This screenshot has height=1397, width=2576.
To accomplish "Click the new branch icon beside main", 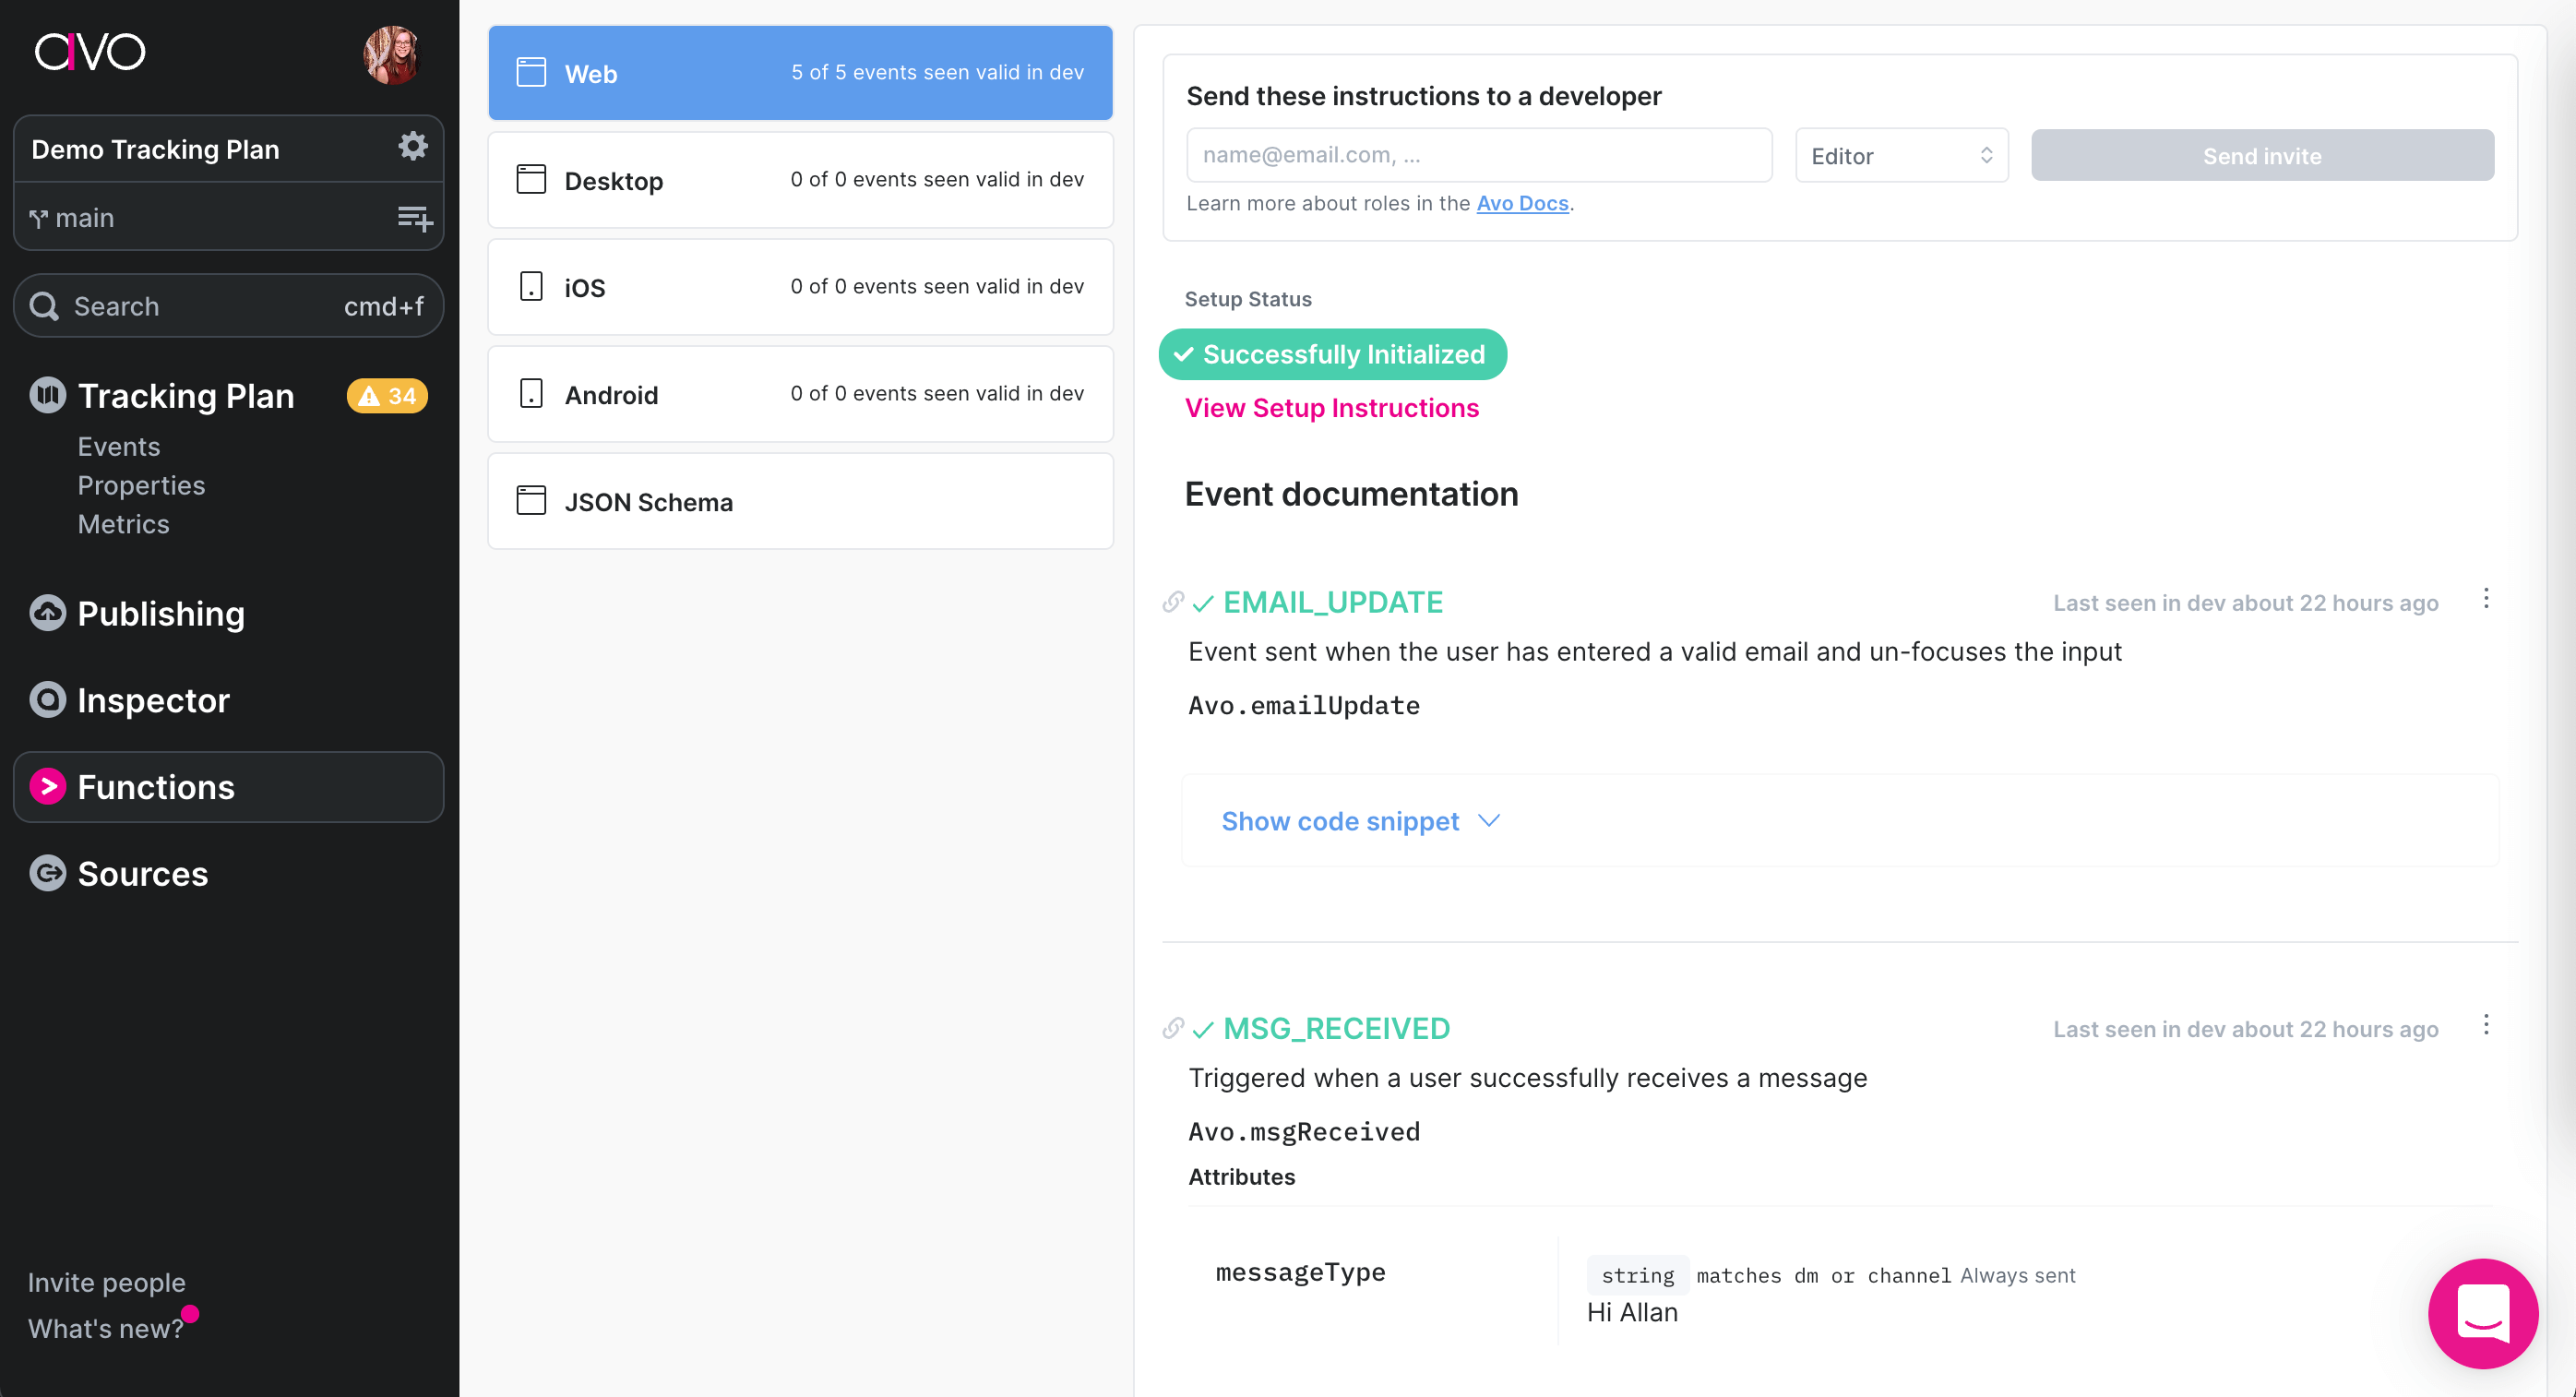I will pos(414,217).
